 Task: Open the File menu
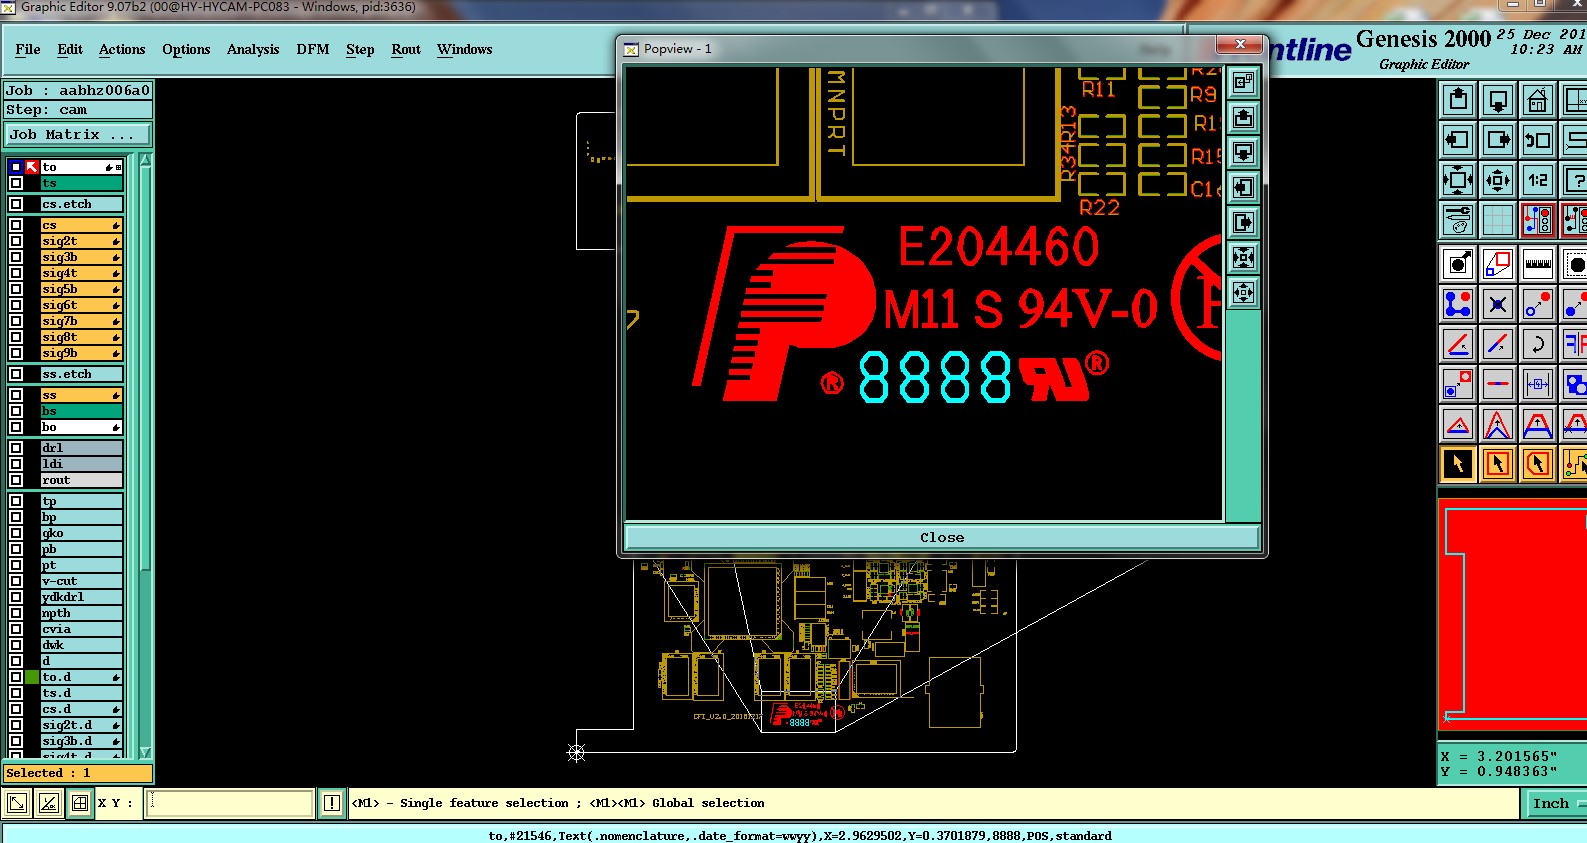(x=28, y=49)
